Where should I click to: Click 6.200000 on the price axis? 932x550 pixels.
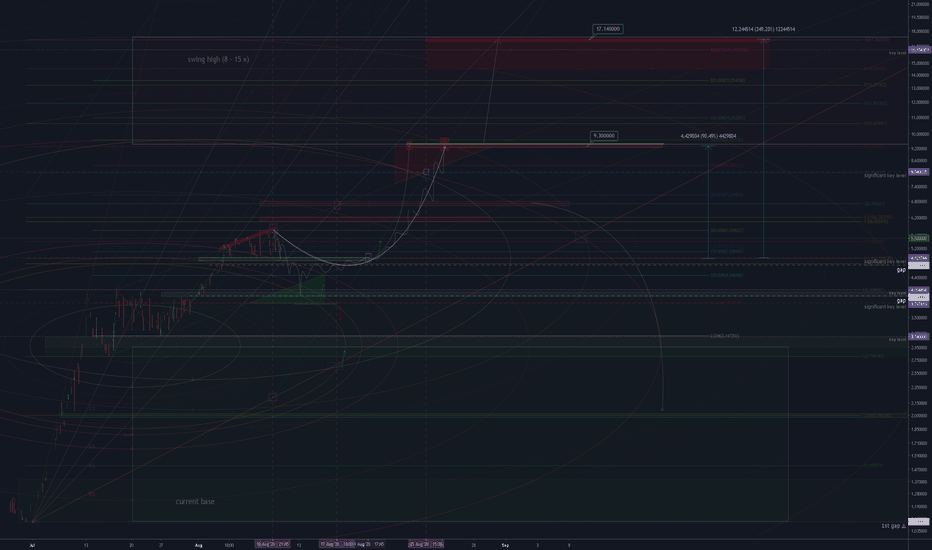pyautogui.click(x=919, y=218)
